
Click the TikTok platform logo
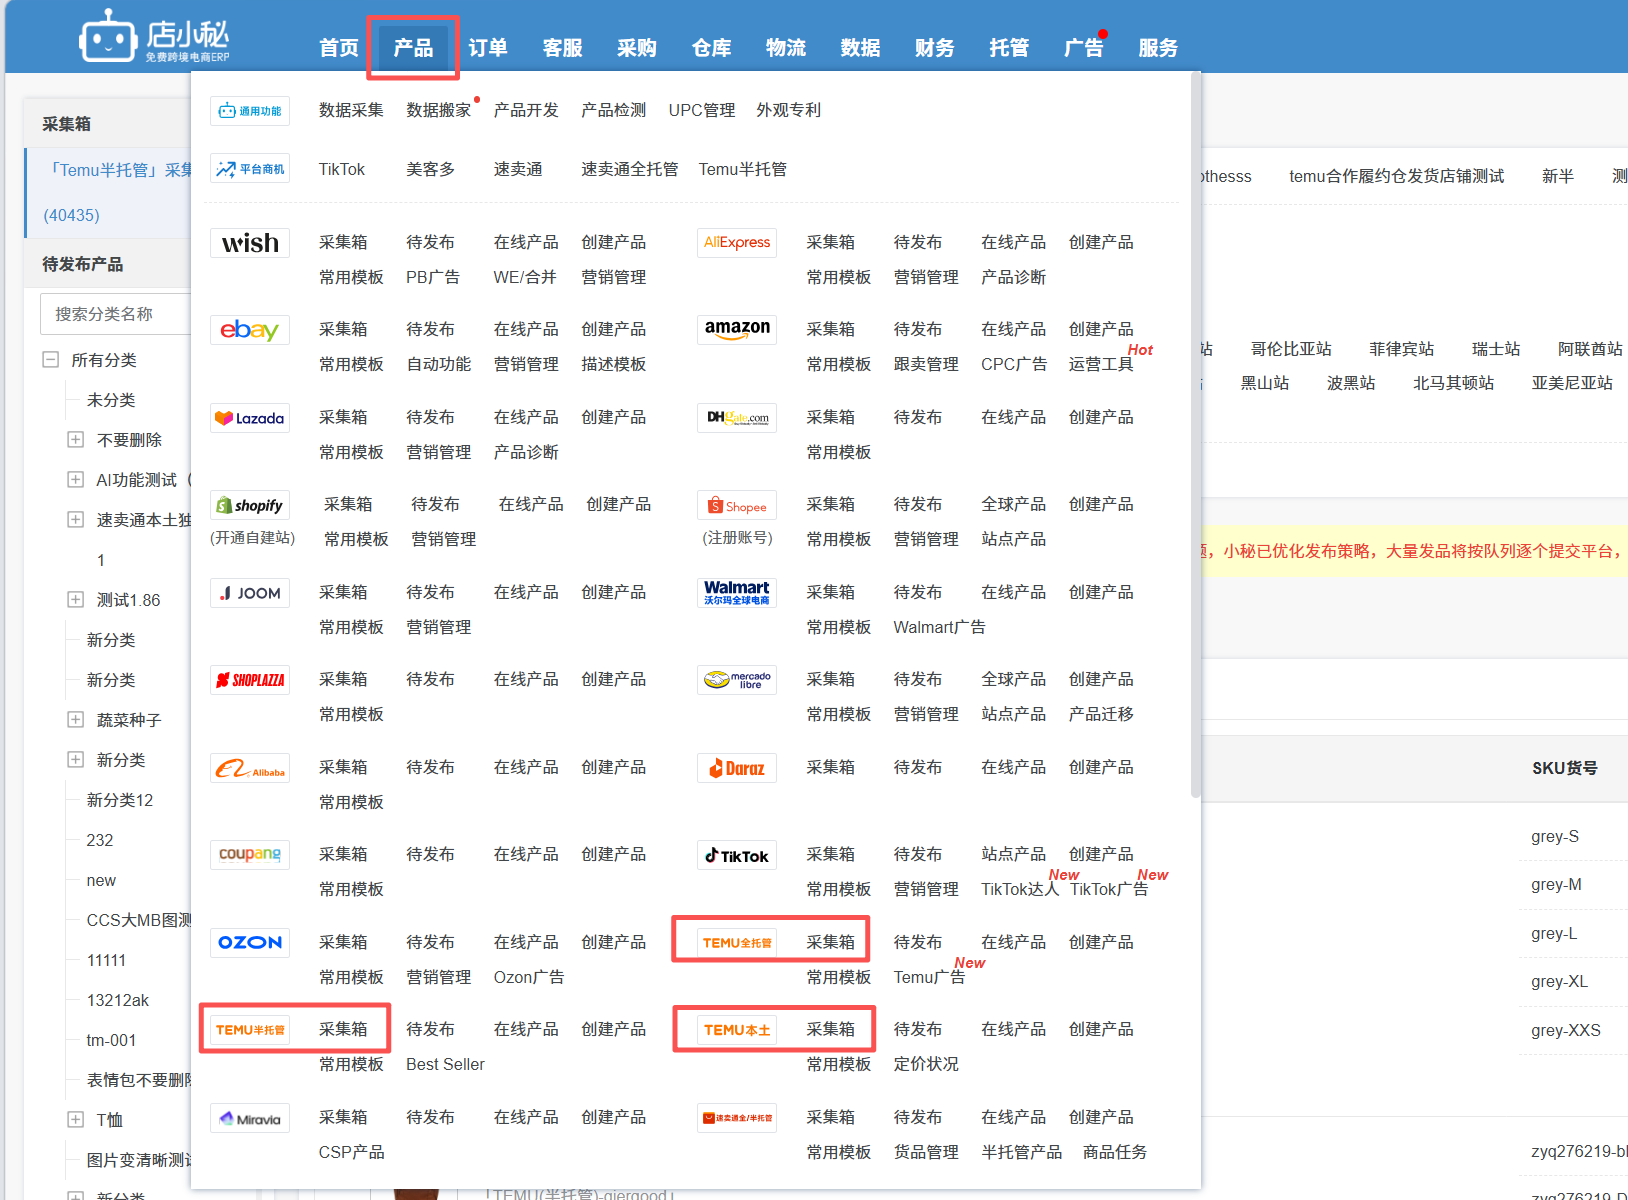737,855
